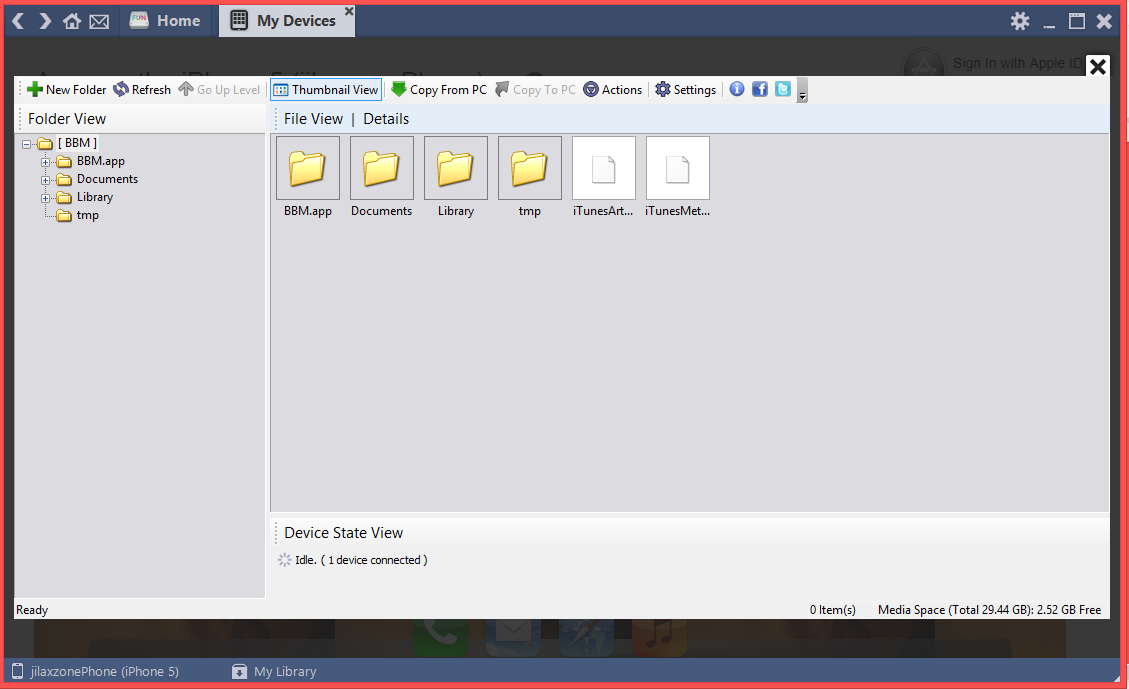
Task: Open the mail envelope icon
Action: [x=99, y=22]
